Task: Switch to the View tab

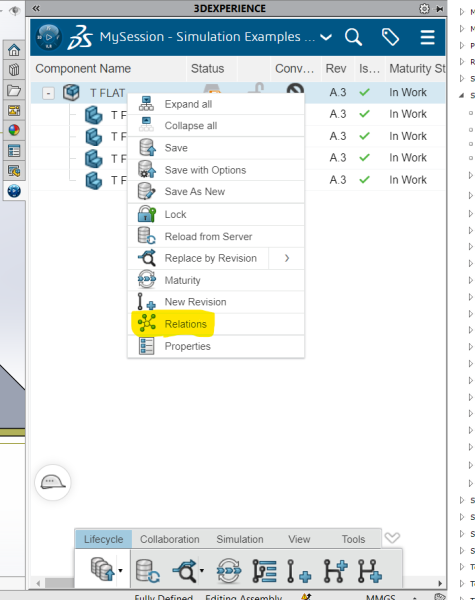Action: tap(299, 539)
